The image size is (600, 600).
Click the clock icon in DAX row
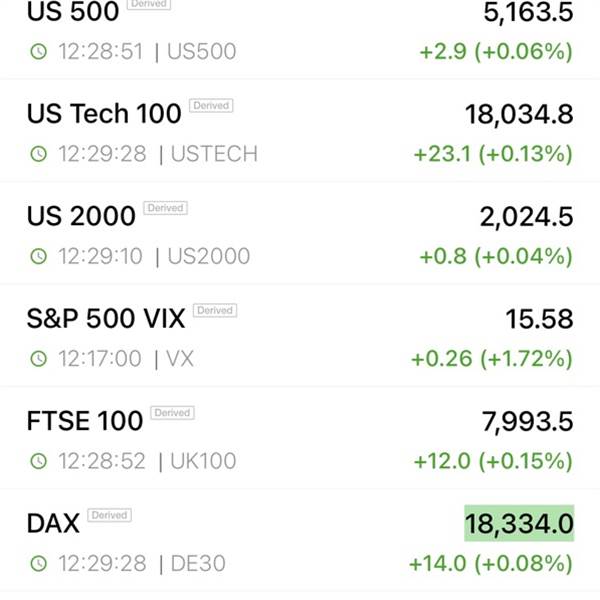tap(39, 563)
